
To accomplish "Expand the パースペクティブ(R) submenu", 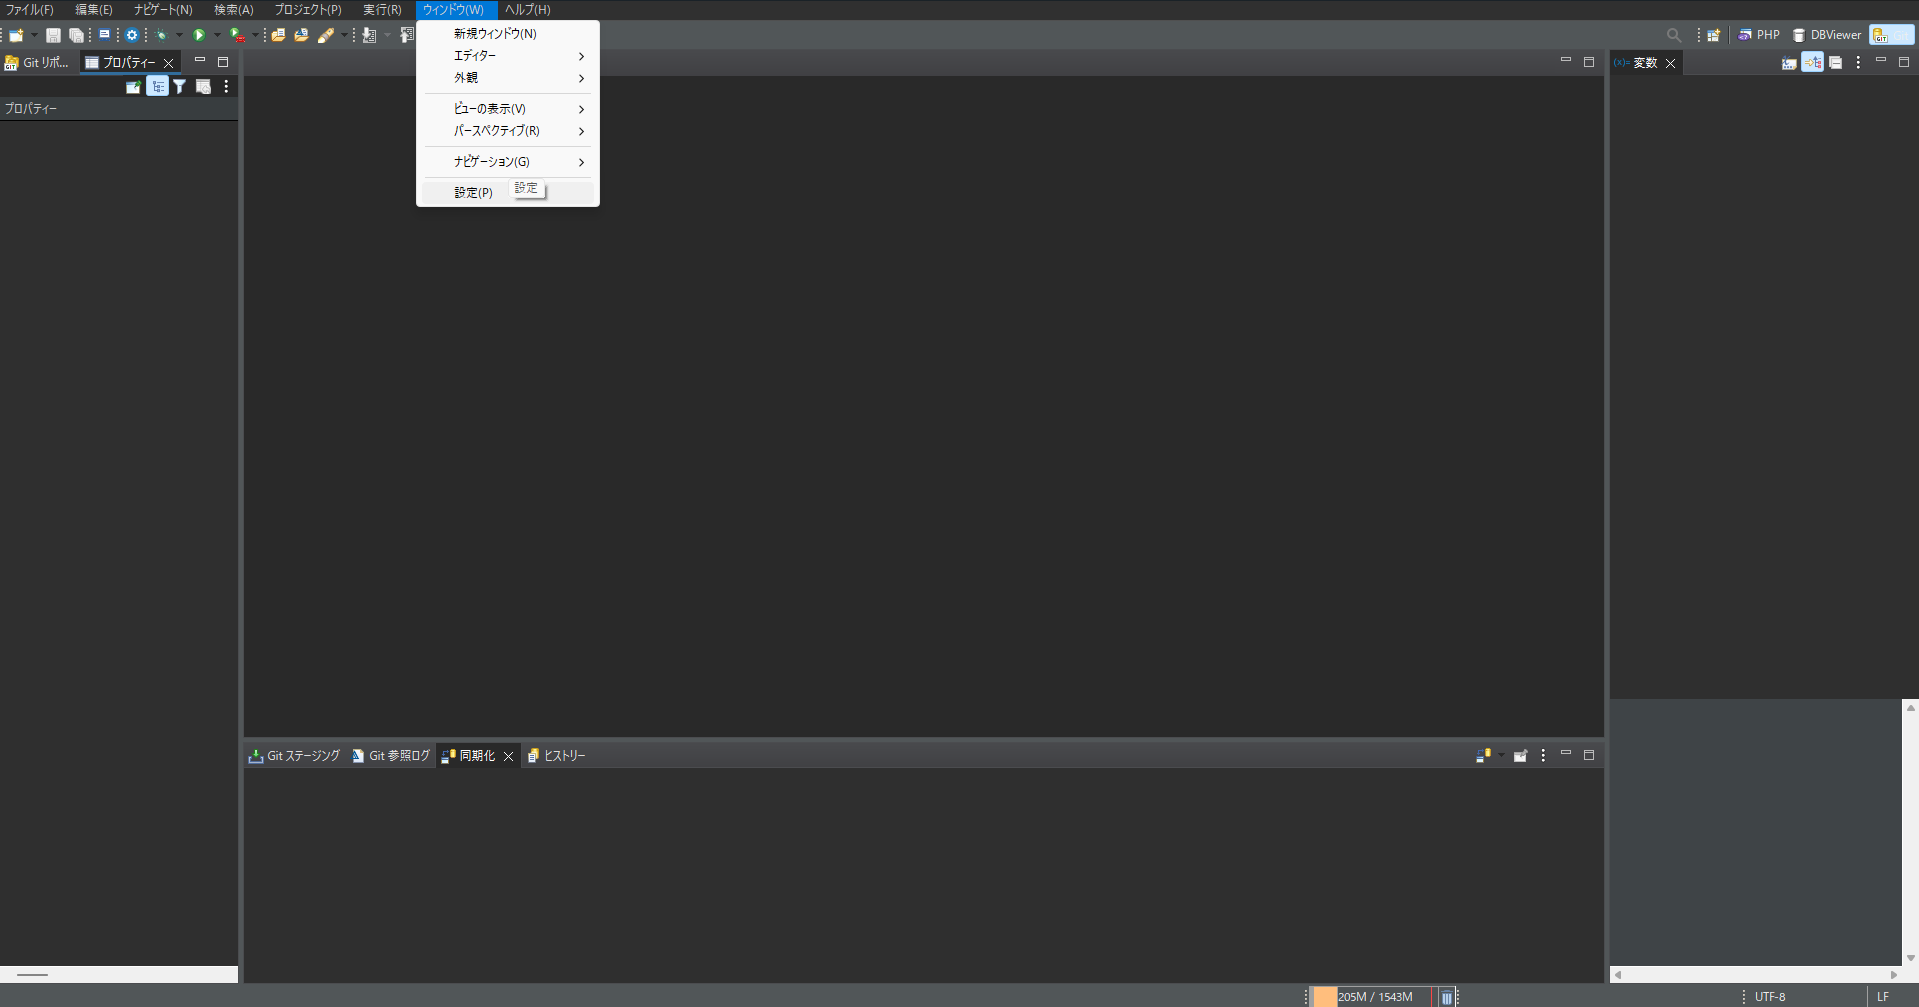I will point(508,131).
